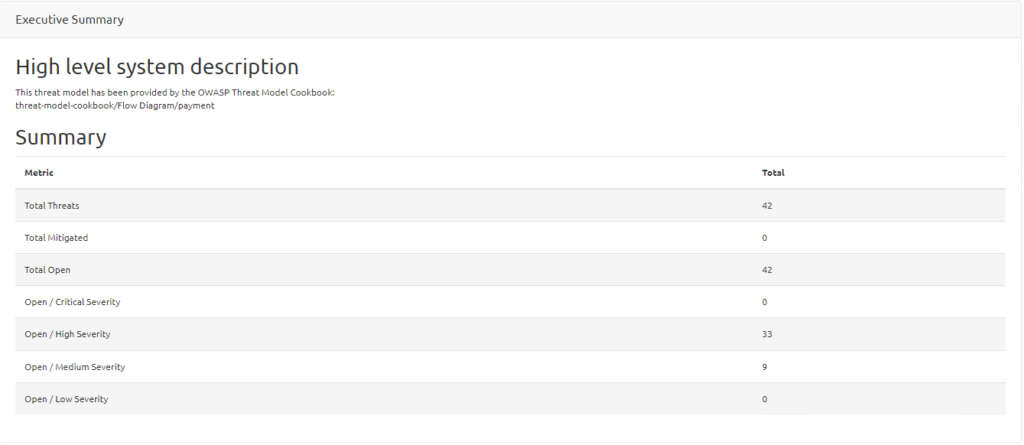This screenshot has height=445, width=1024.
Task: Select the Open / Medium Severity label
Action: click(x=74, y=367)
